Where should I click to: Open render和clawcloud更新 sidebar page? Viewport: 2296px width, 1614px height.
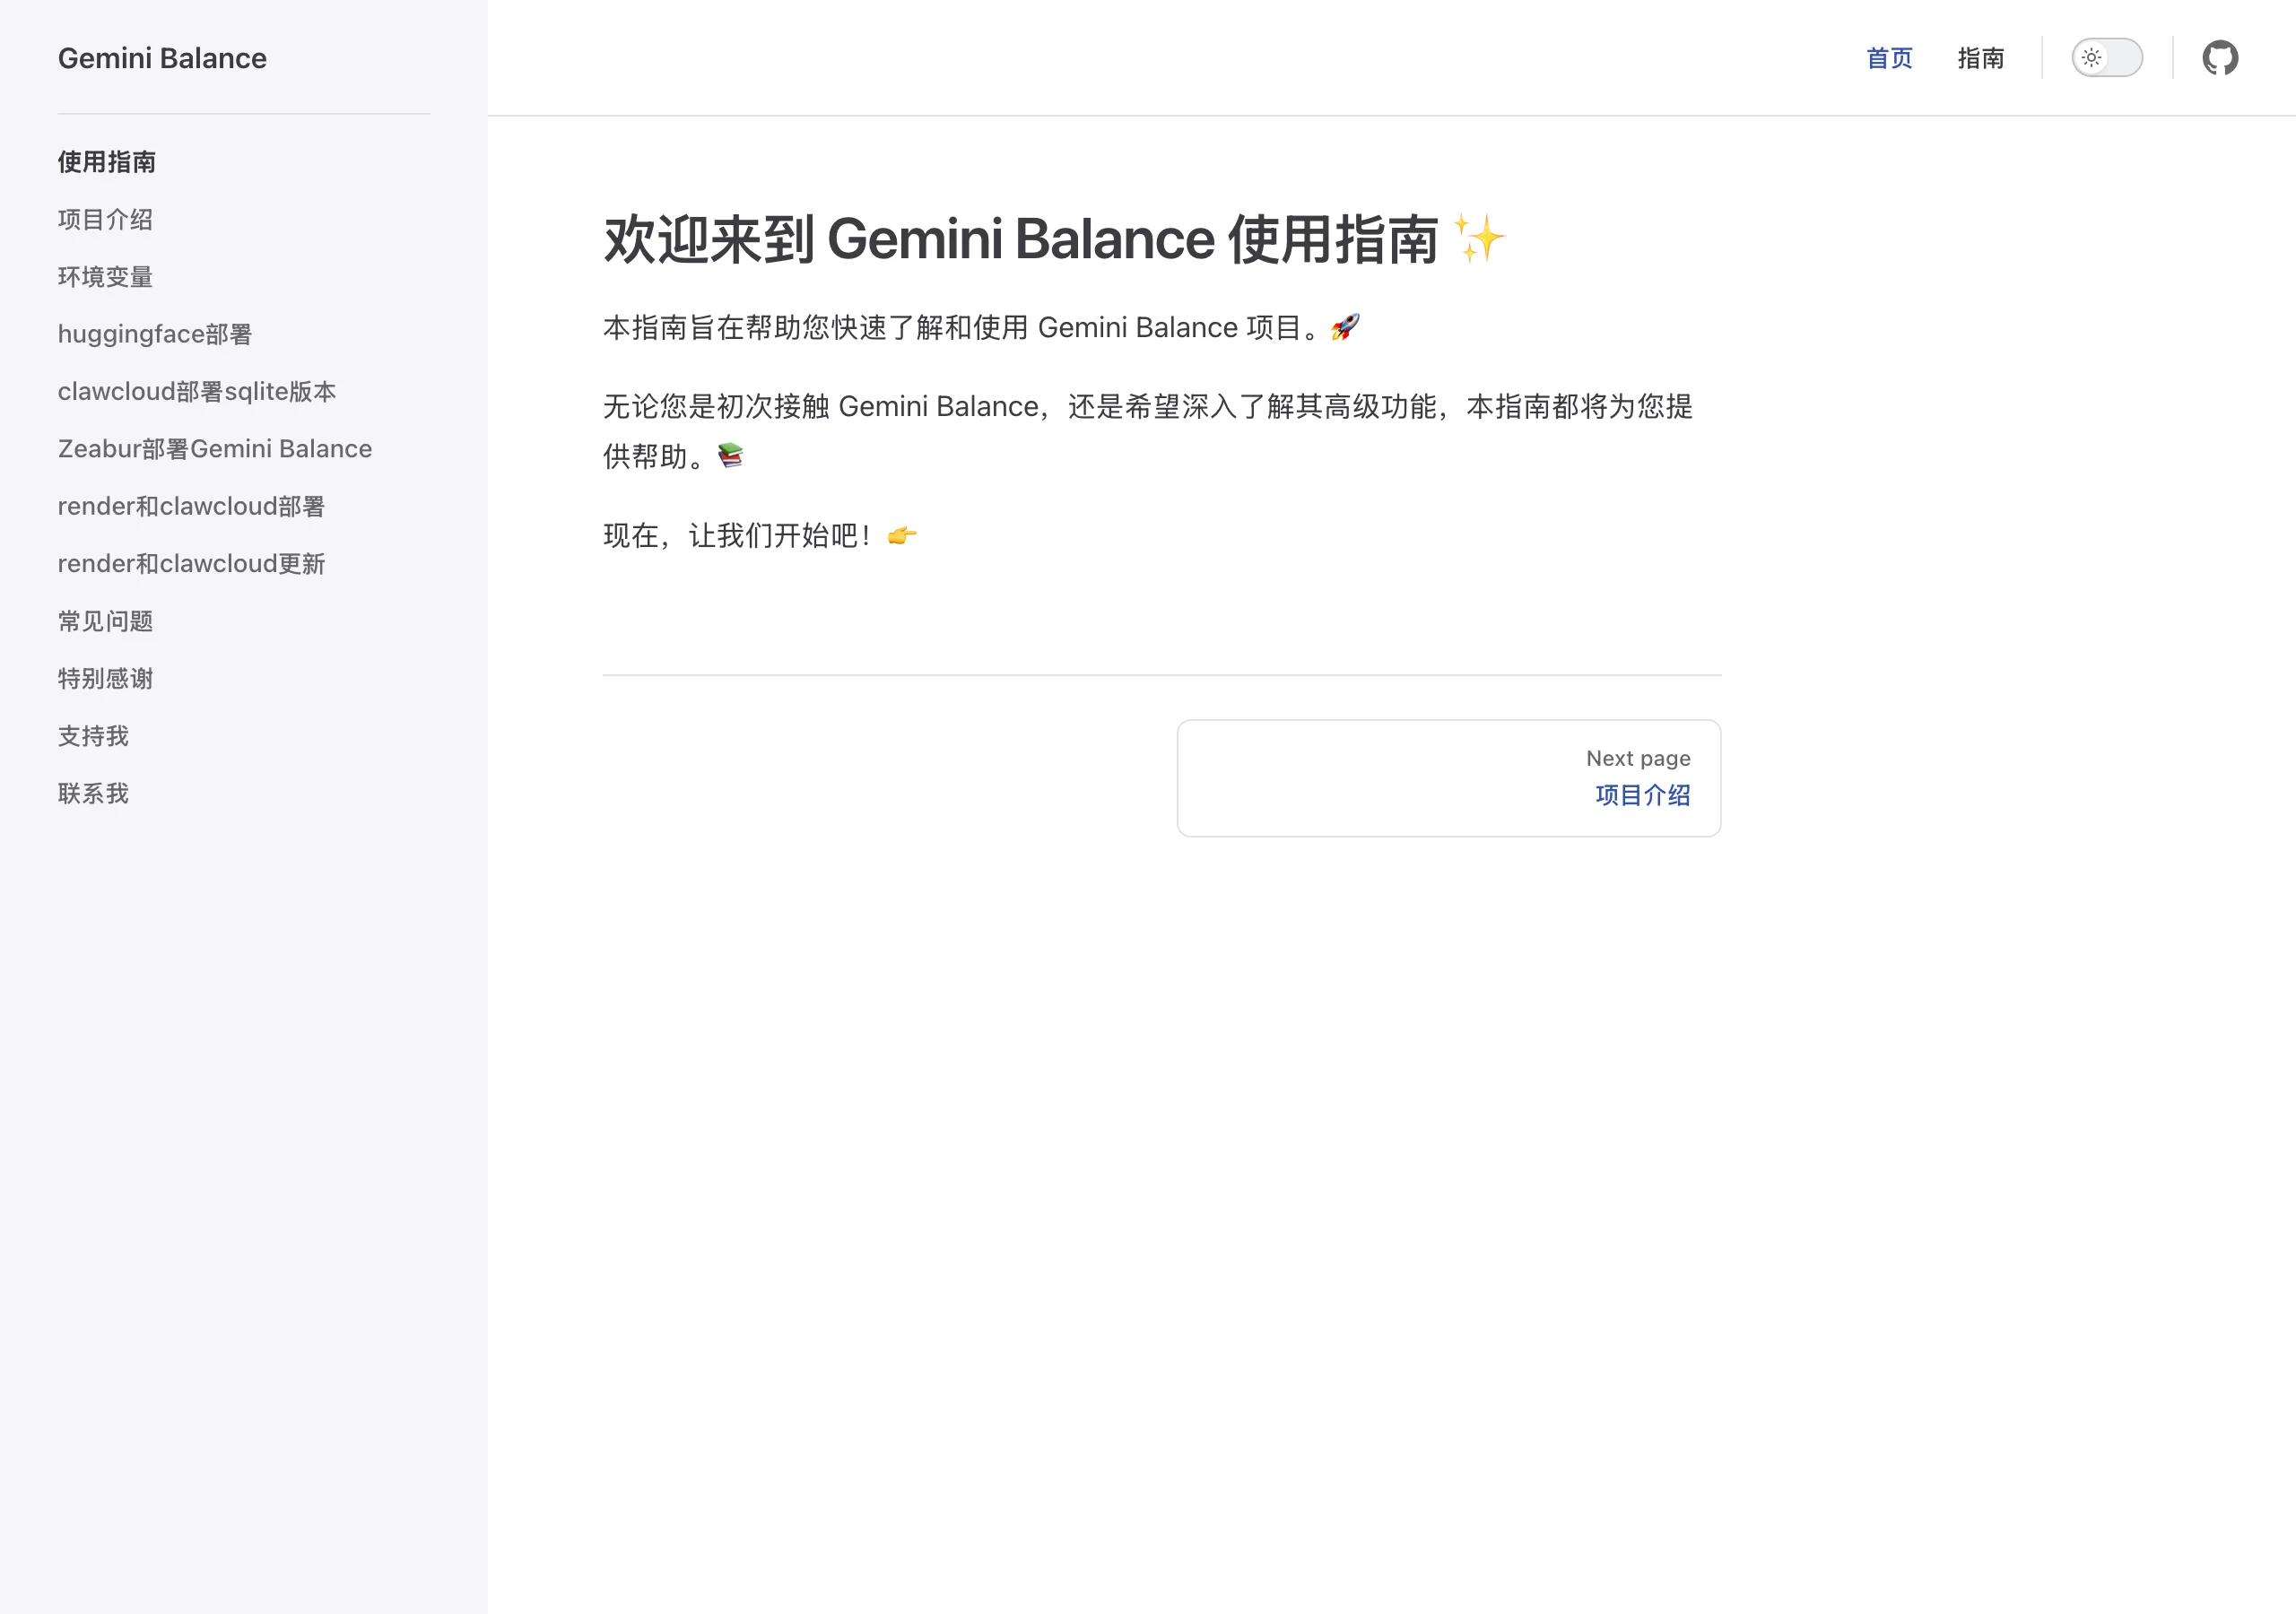click(x=191, y=564)
